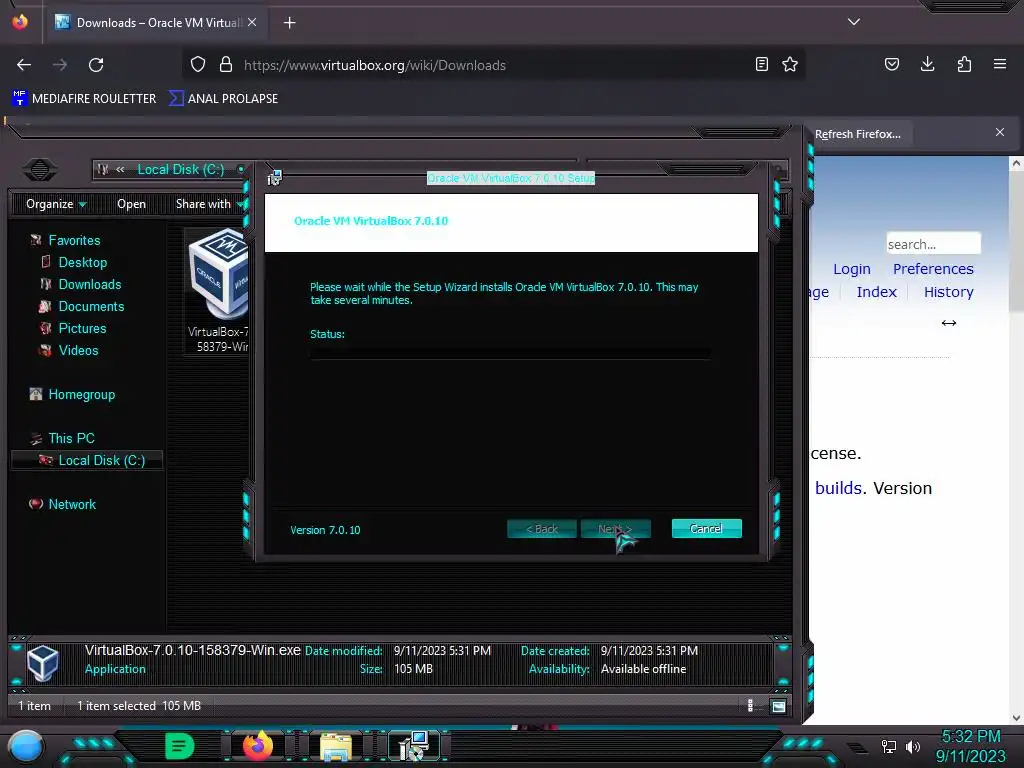
Task: Switch Explorer to details view
Action: click(750, 705)
